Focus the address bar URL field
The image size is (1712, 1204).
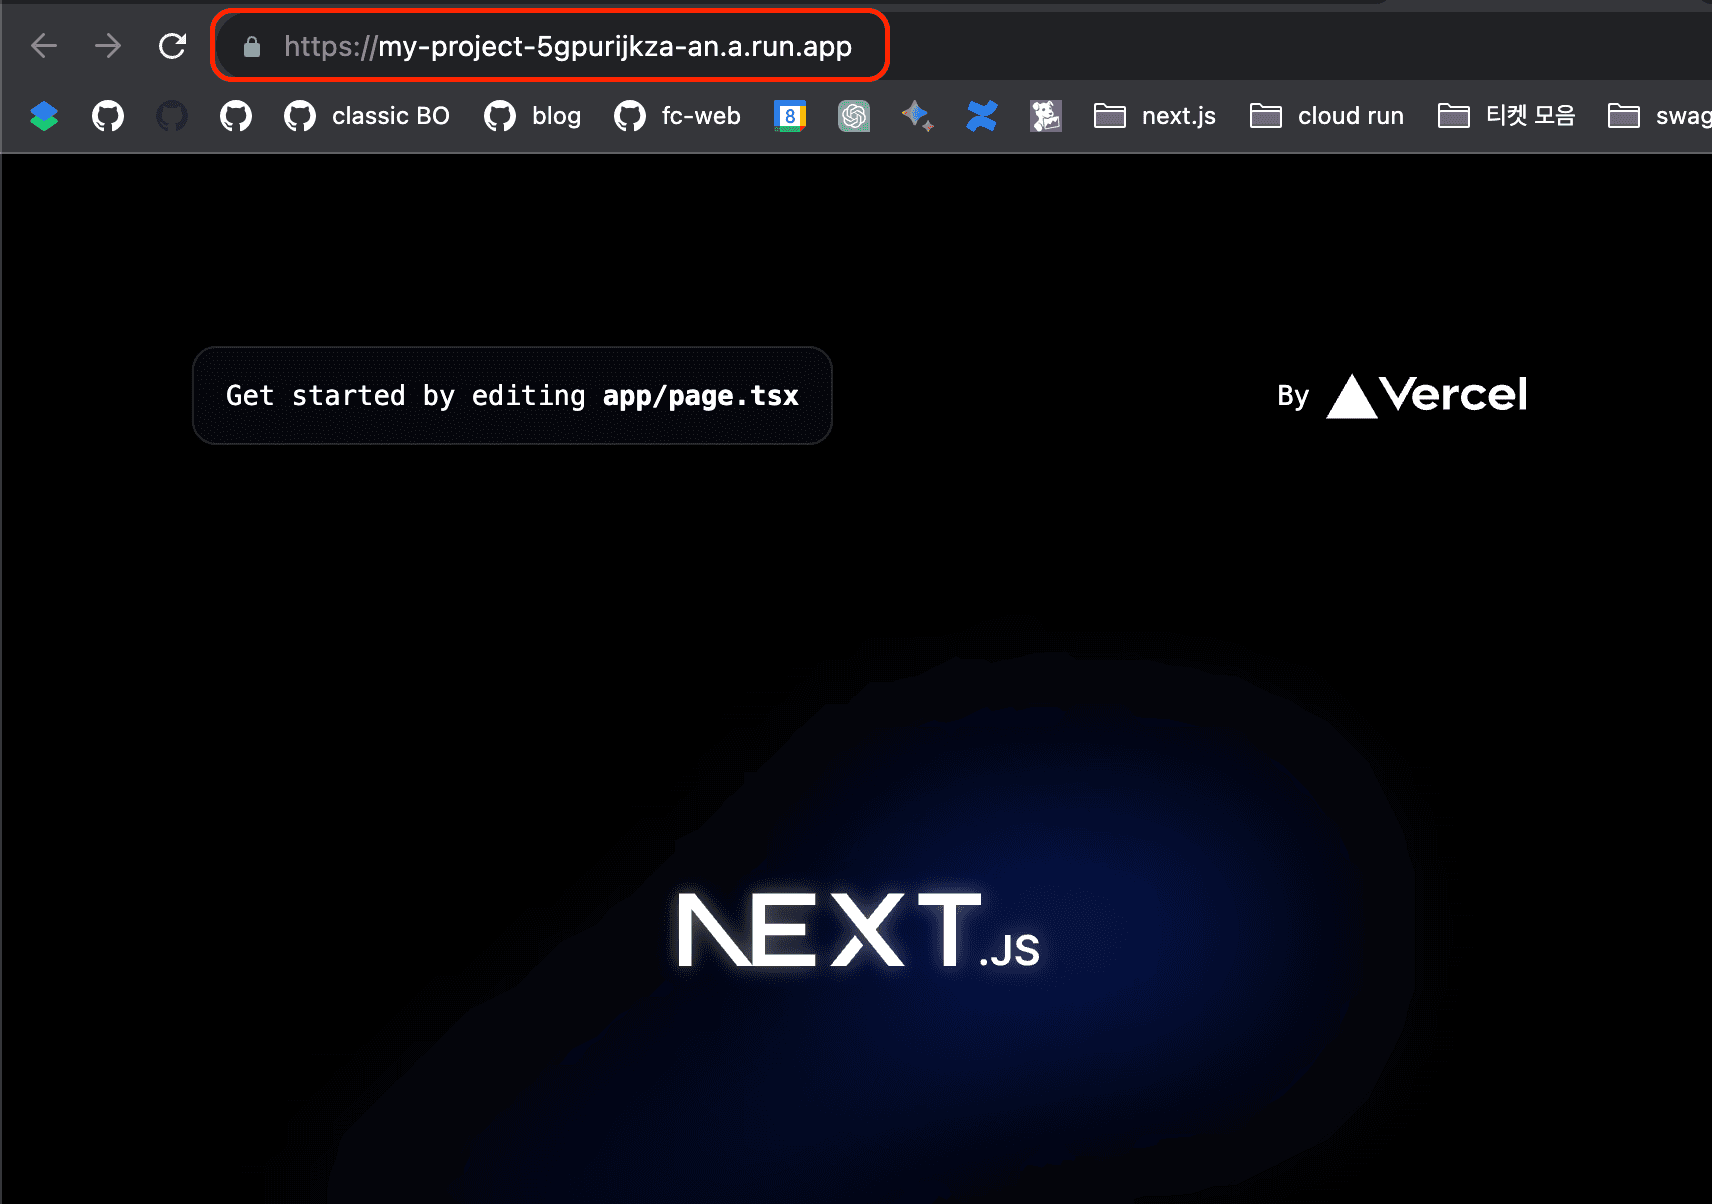(567, 47)
